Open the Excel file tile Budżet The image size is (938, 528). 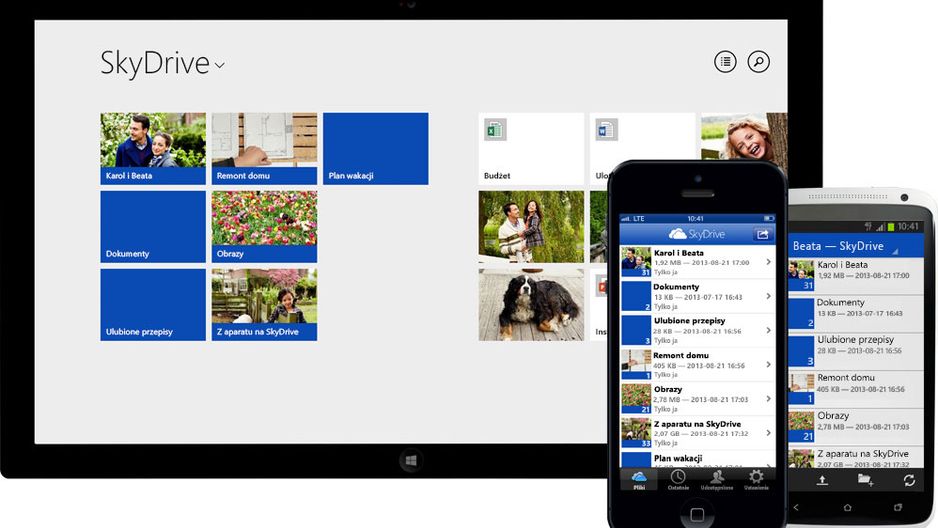coord(531,149)
